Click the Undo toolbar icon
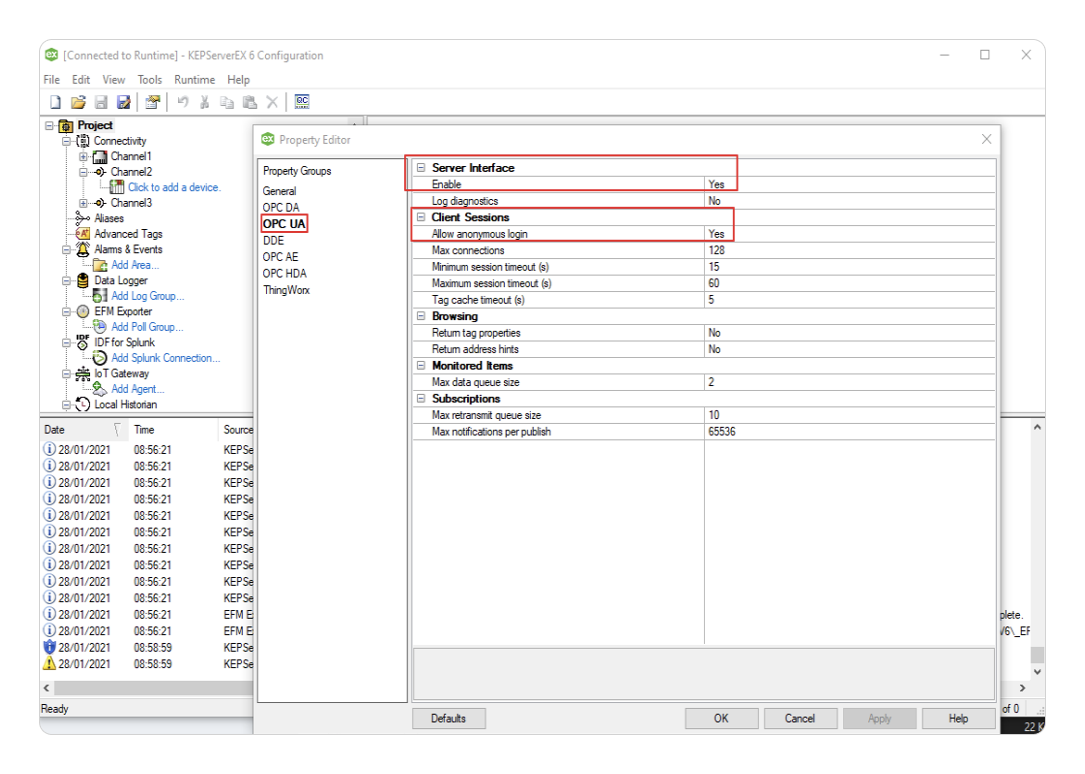The image size is (1085, 774). coord(183,102)
